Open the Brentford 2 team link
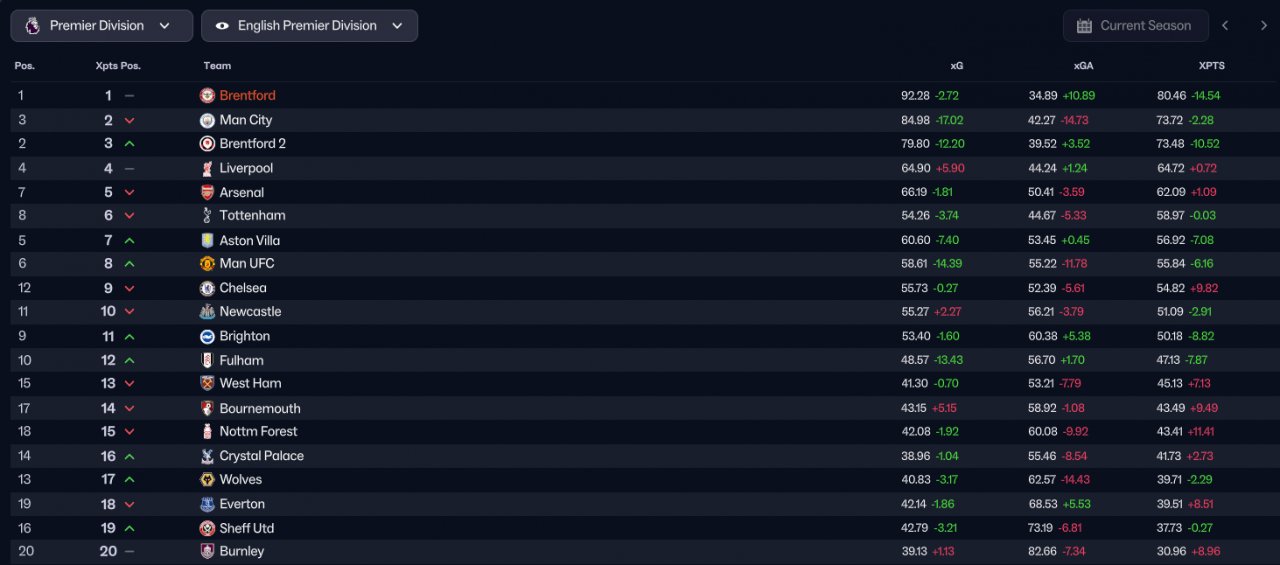The image size is (1280, 565). (253, 144)
